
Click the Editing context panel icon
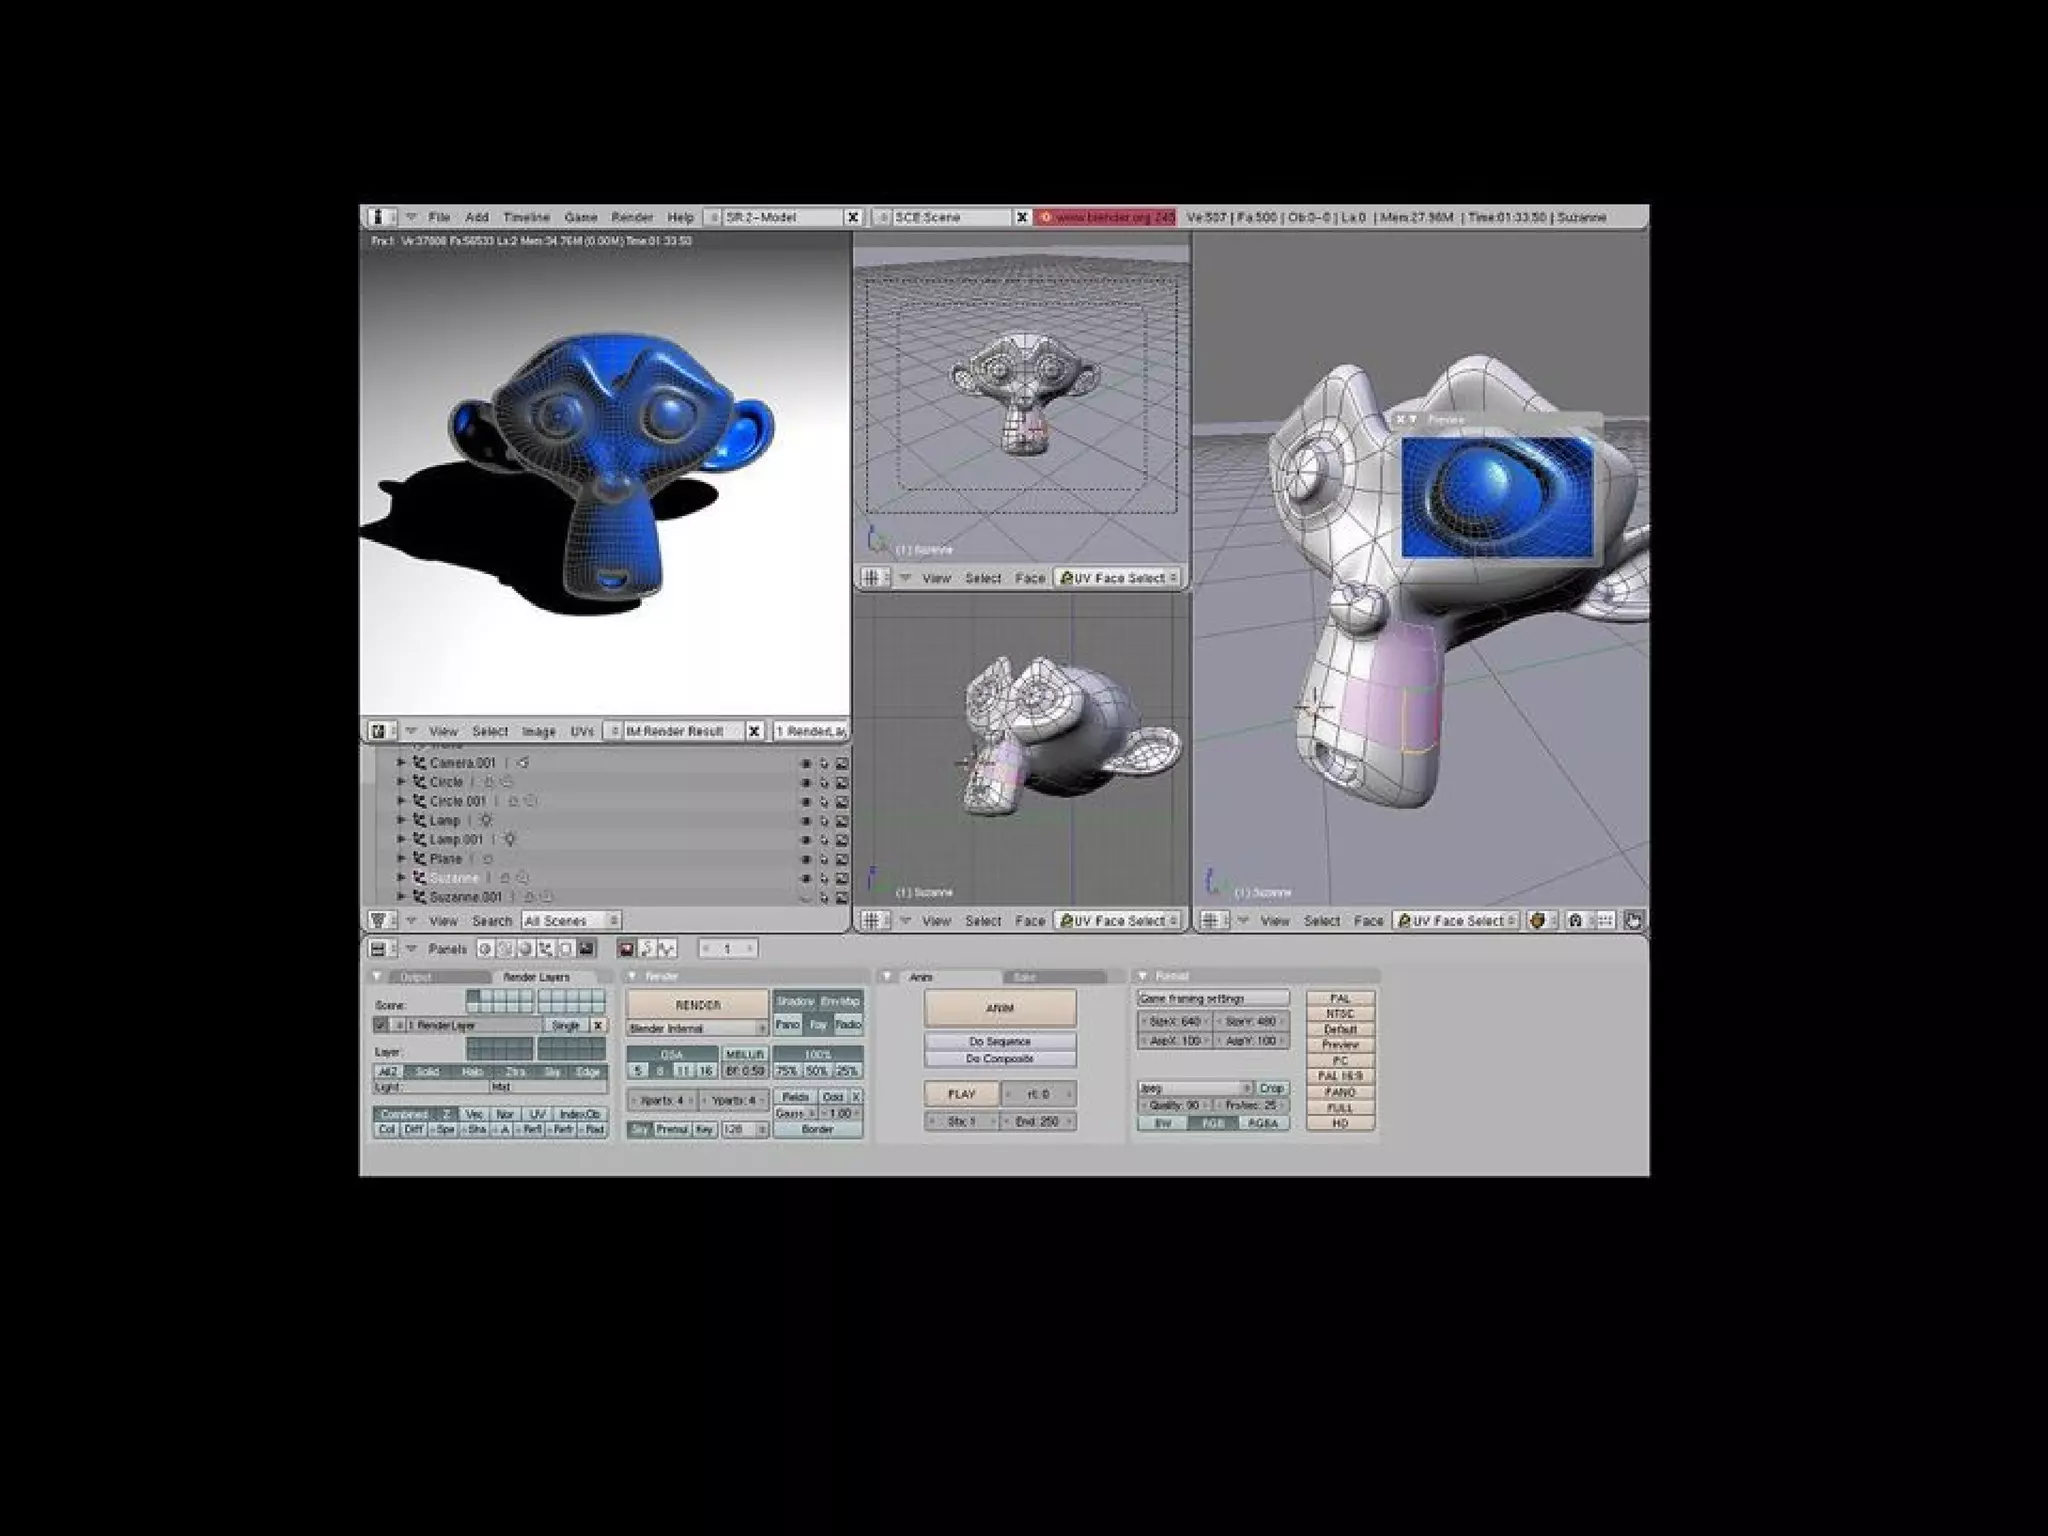(566, 948)
